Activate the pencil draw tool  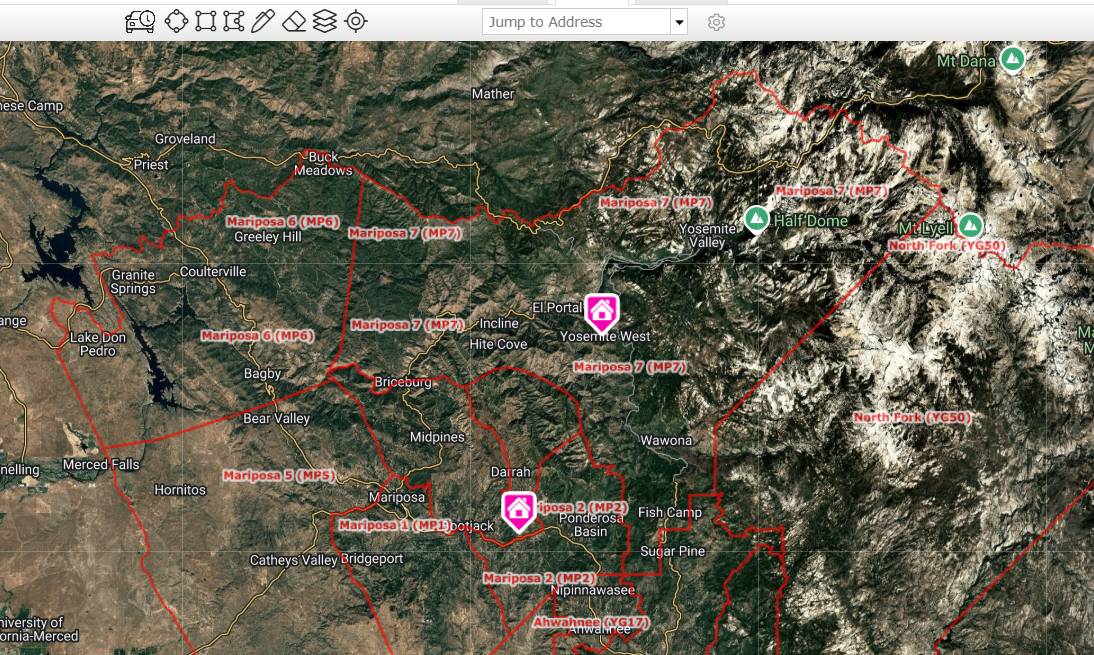[x=263, y=21]
